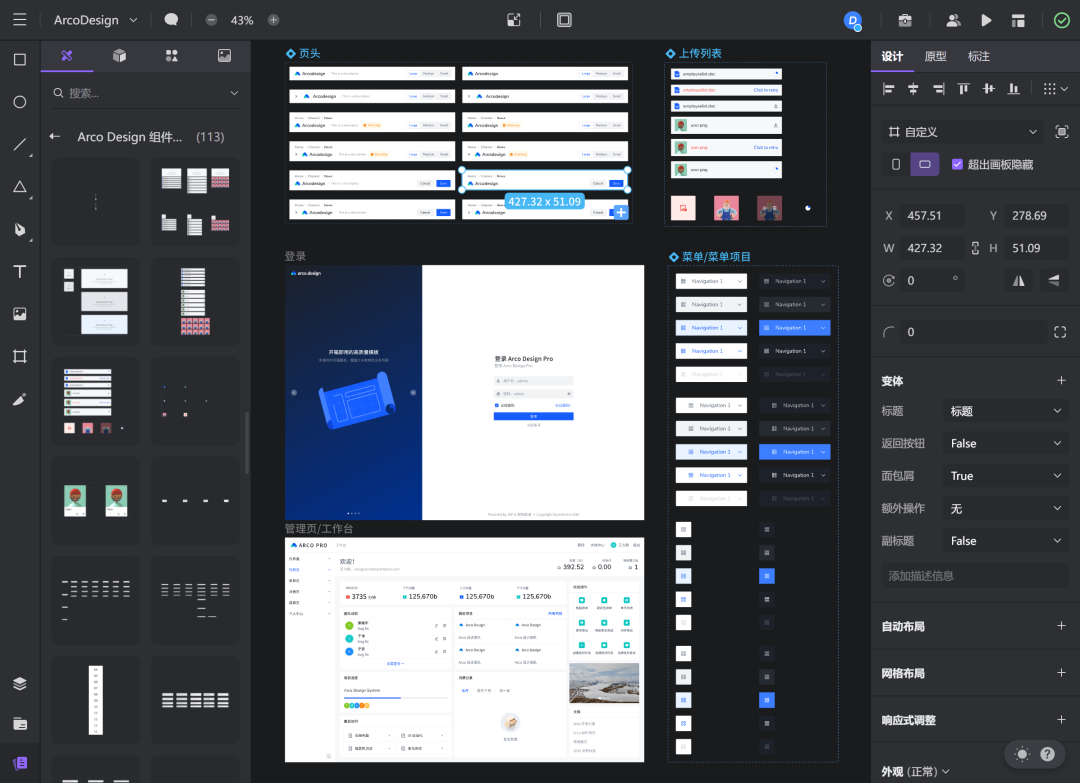Open the resource library icon at bottom
This screenshot has height=783, width=1080.
pos(20,763)
